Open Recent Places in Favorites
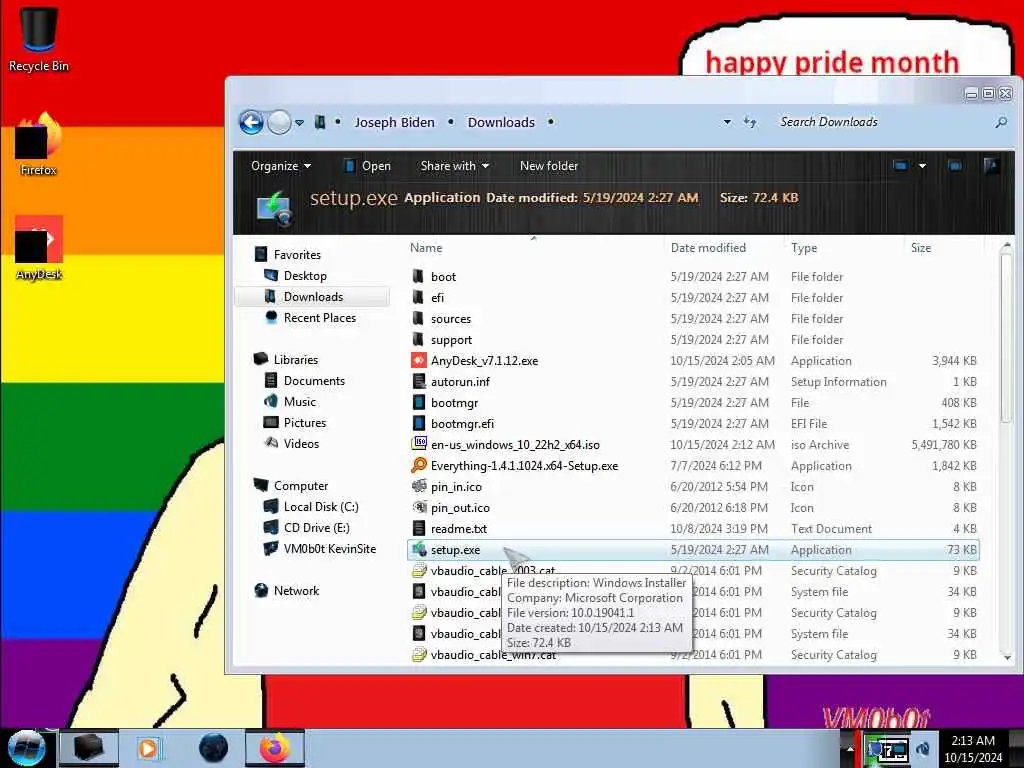The width and height of the screenshot is (1024, 768). pos(320,317)
